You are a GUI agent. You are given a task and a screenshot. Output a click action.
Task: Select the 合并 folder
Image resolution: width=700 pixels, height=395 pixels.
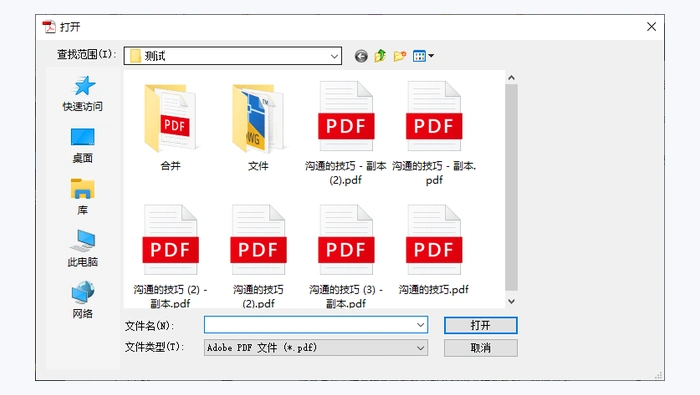(171, 128)
